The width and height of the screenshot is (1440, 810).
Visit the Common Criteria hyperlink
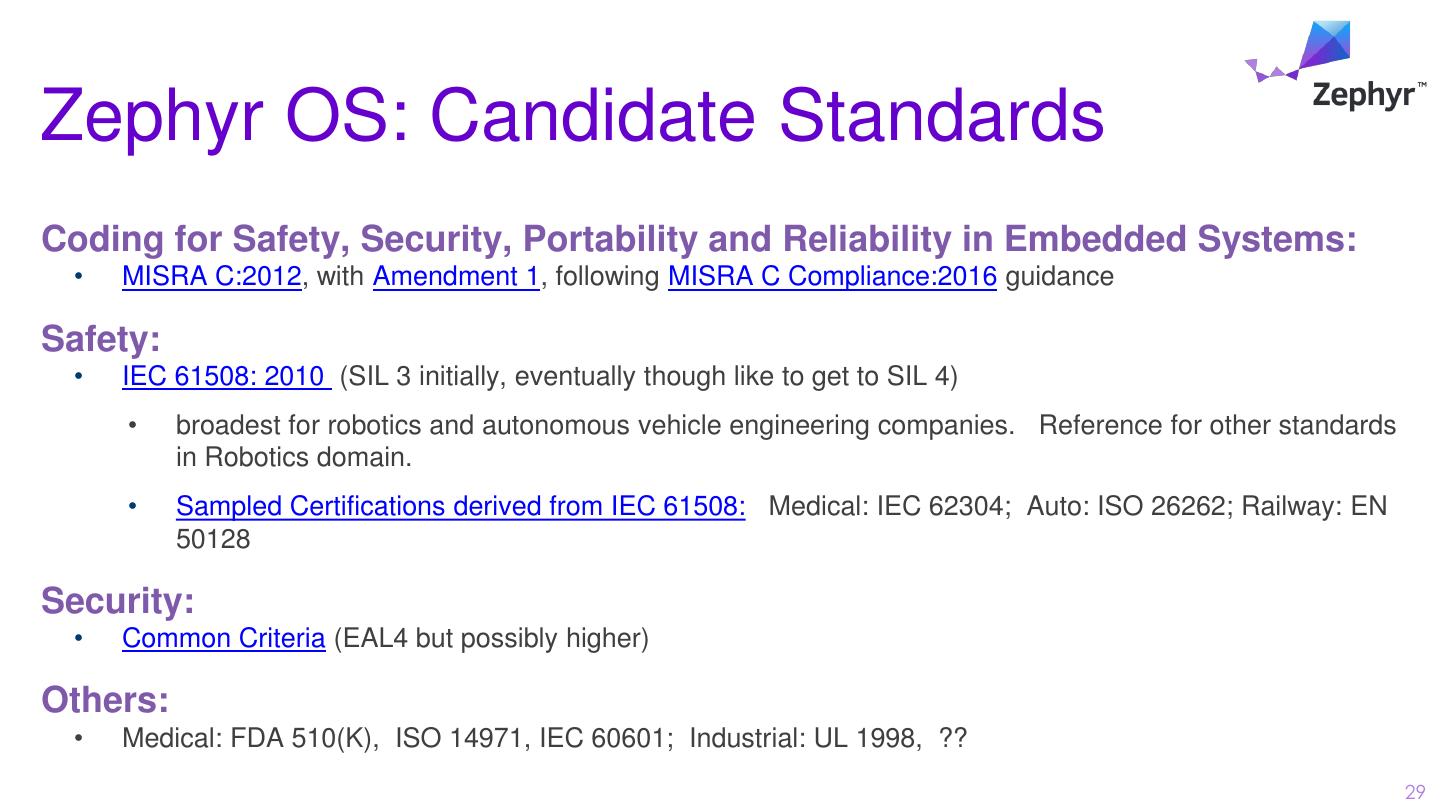point(223,638)
